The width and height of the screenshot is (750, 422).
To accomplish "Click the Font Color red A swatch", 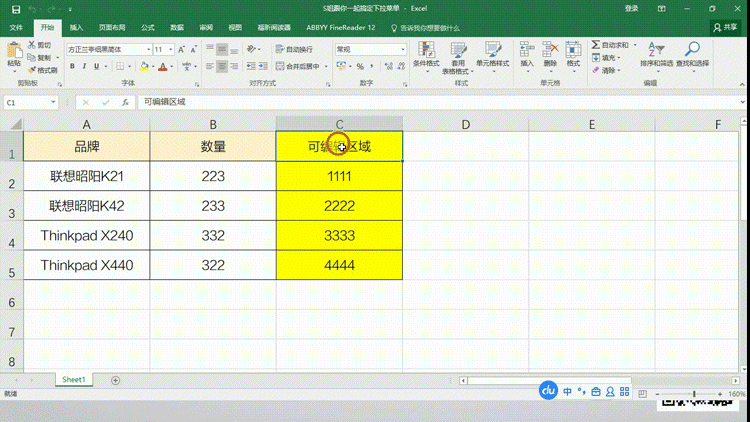I will tap(163, 67).
